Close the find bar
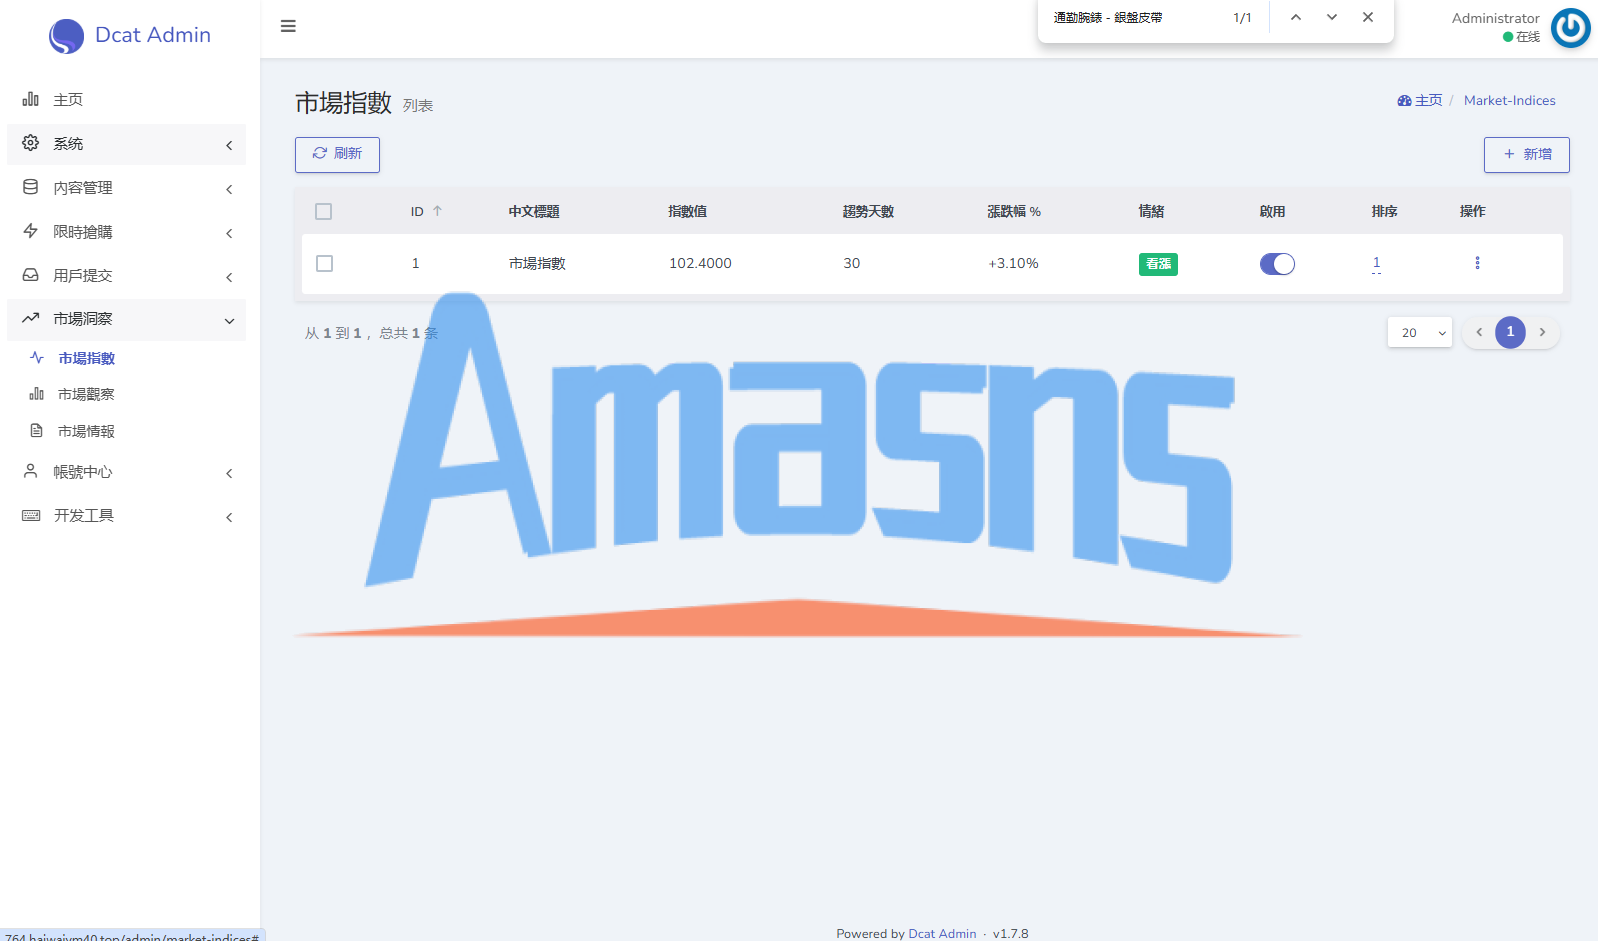The width and height of the screenshot is (1598, 941). pyautogui.click(x=1368, y=17)
